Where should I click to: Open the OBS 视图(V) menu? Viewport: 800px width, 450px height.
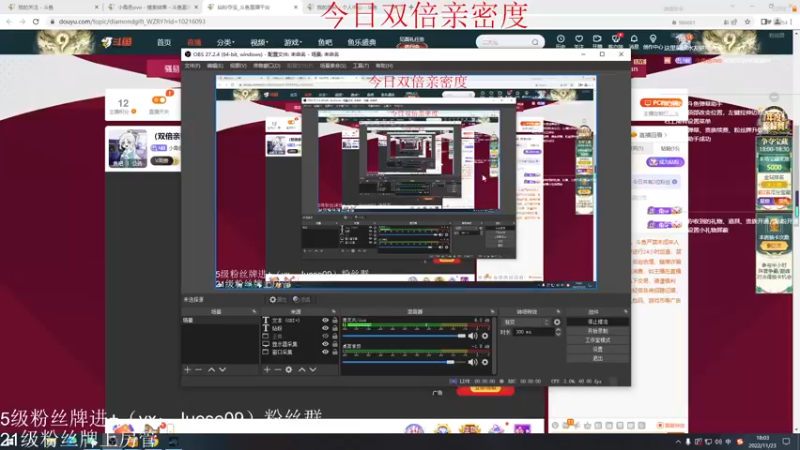238,66
